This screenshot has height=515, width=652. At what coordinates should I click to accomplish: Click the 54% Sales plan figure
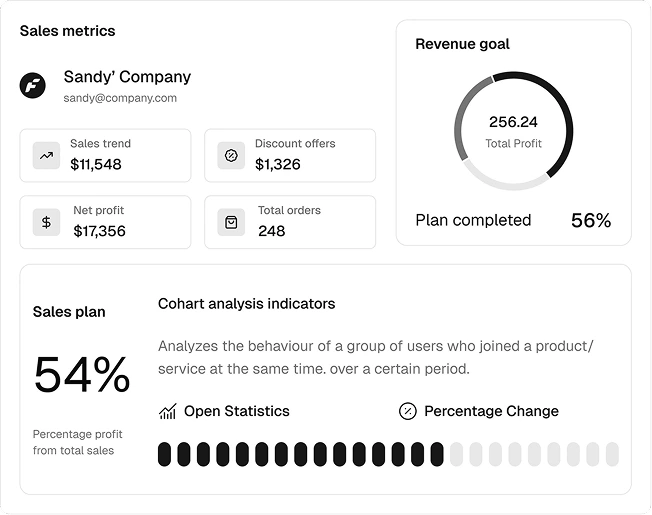click(82, 375)
